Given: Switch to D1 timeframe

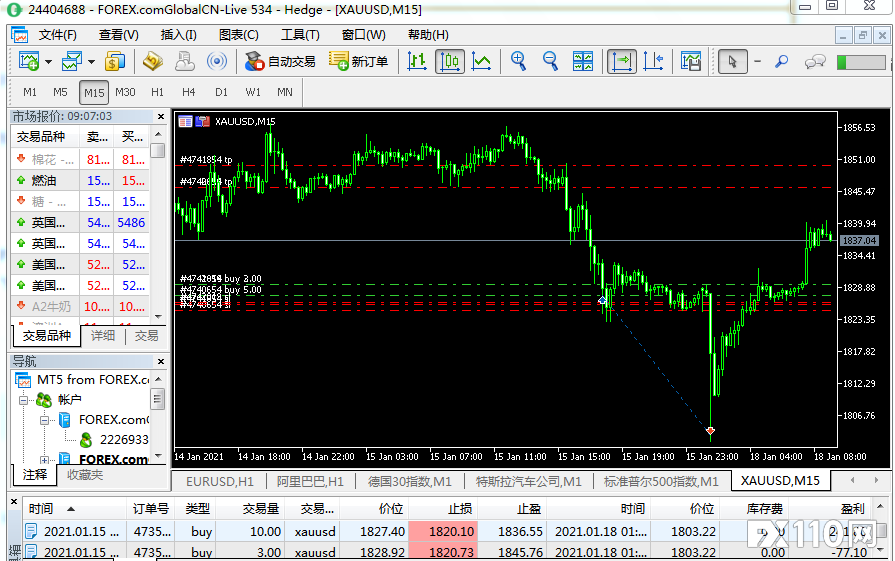Looking at the screenshot, I should 221,92.
